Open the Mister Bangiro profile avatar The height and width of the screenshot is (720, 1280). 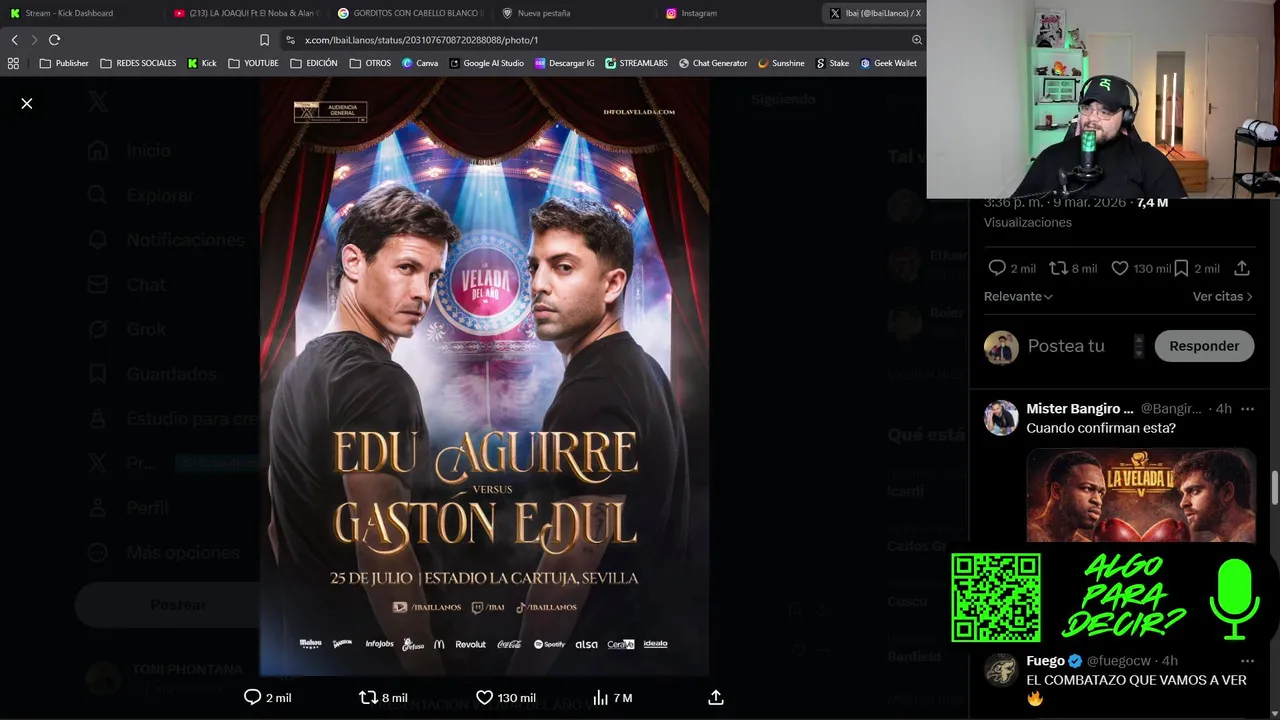[1001, 418]
